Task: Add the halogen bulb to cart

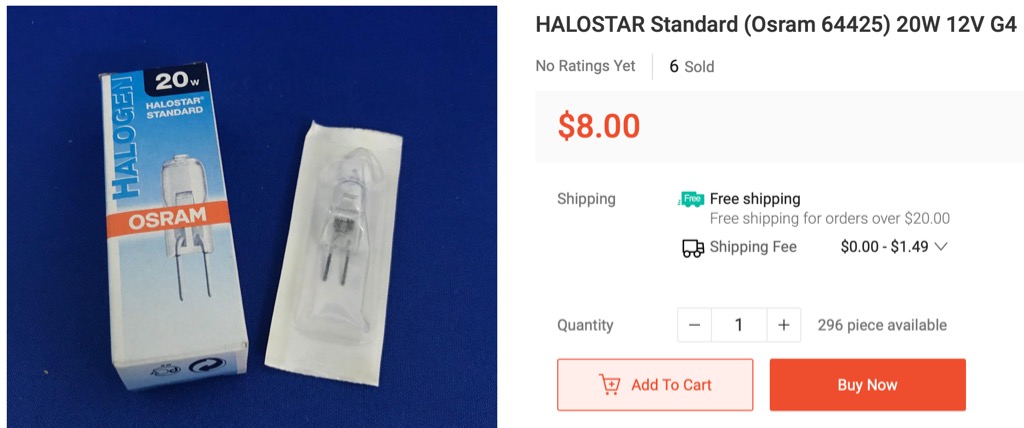Action: pyautogui.click(x=655, y=385)
